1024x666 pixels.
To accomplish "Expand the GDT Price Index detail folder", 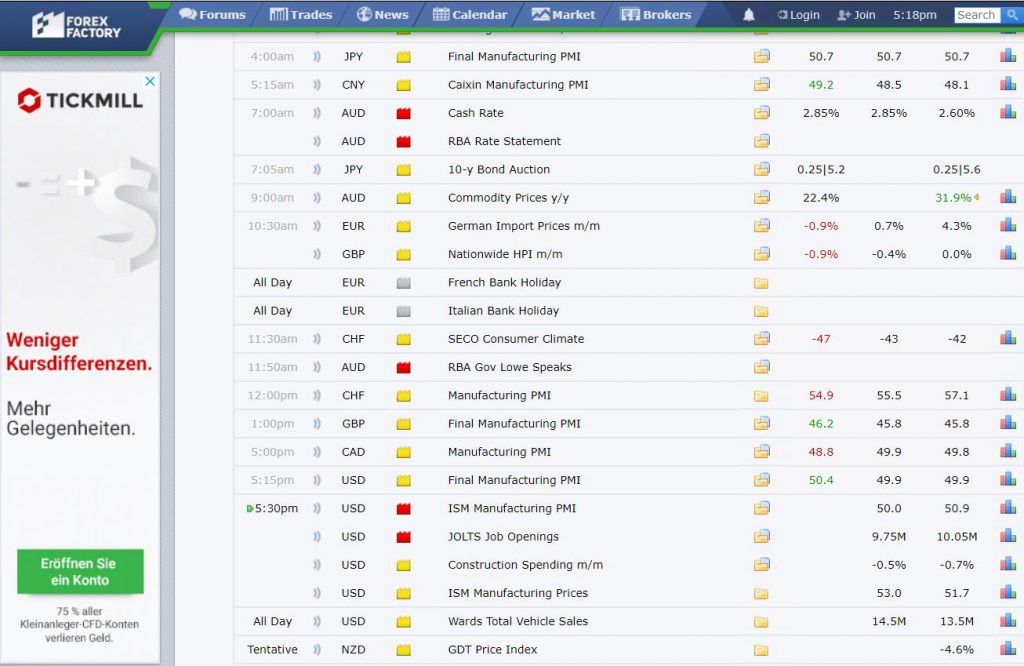I will 762,650.
